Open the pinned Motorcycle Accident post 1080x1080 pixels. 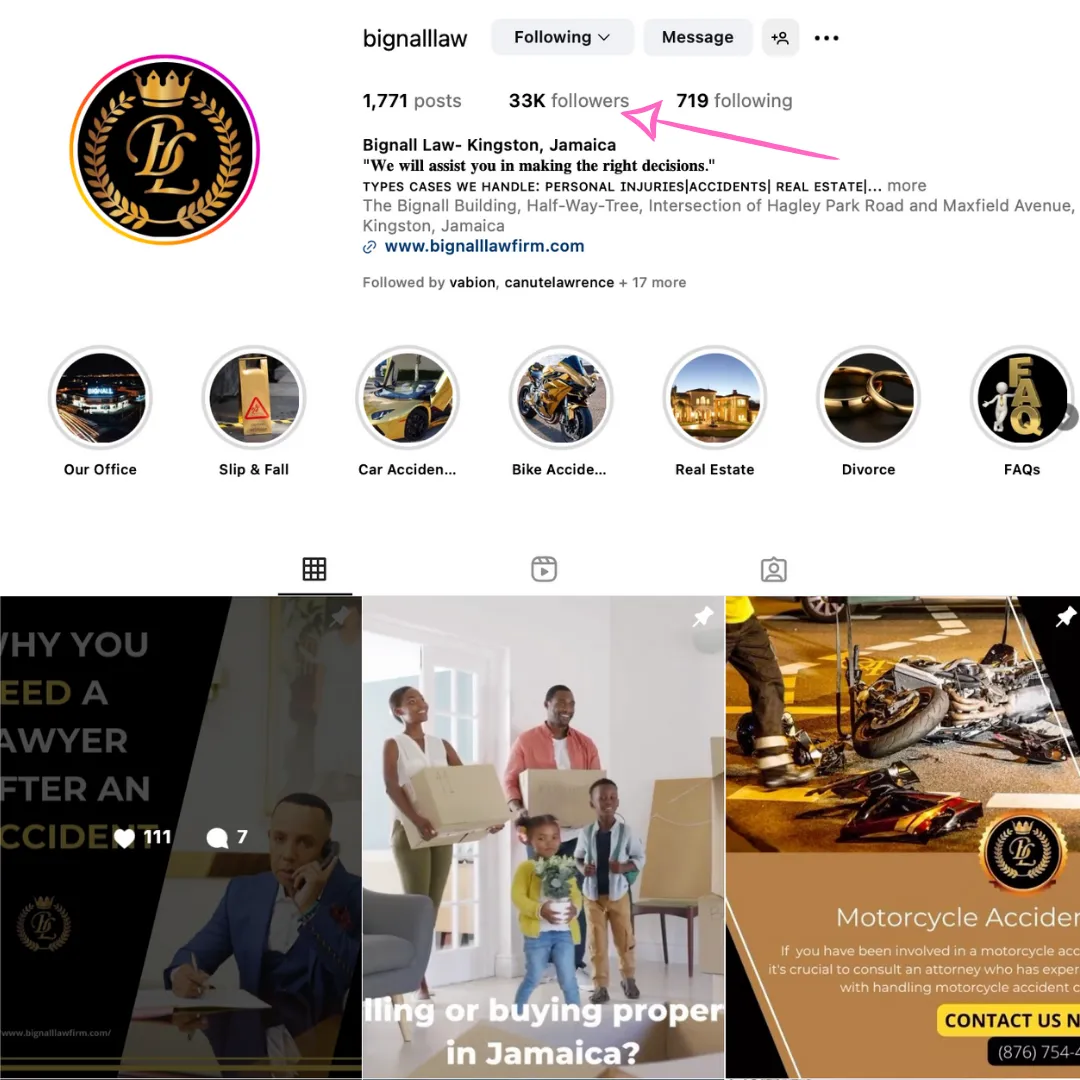[902, 836]
